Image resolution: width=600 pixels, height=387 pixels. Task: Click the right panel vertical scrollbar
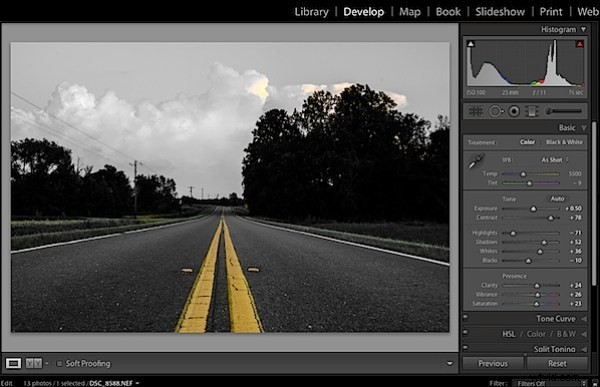[594, 203]
